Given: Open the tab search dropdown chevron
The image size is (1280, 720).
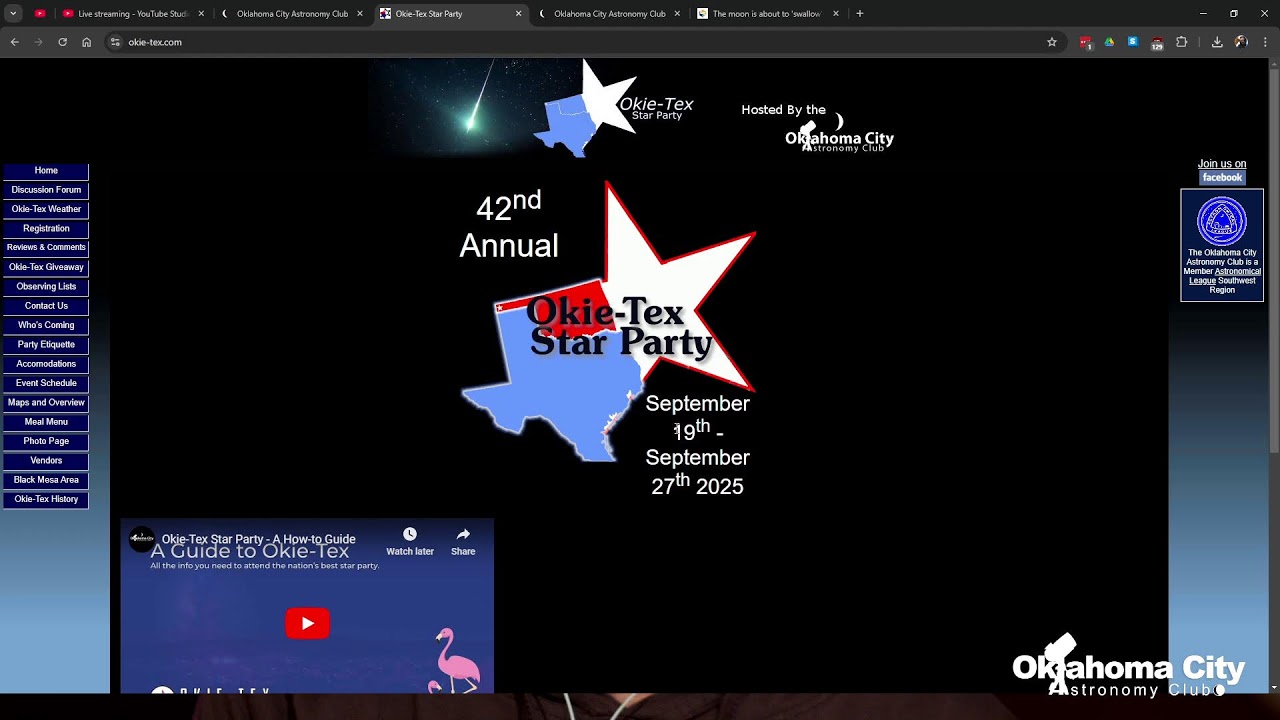Looking at the screenshot, I should [13, 14].
